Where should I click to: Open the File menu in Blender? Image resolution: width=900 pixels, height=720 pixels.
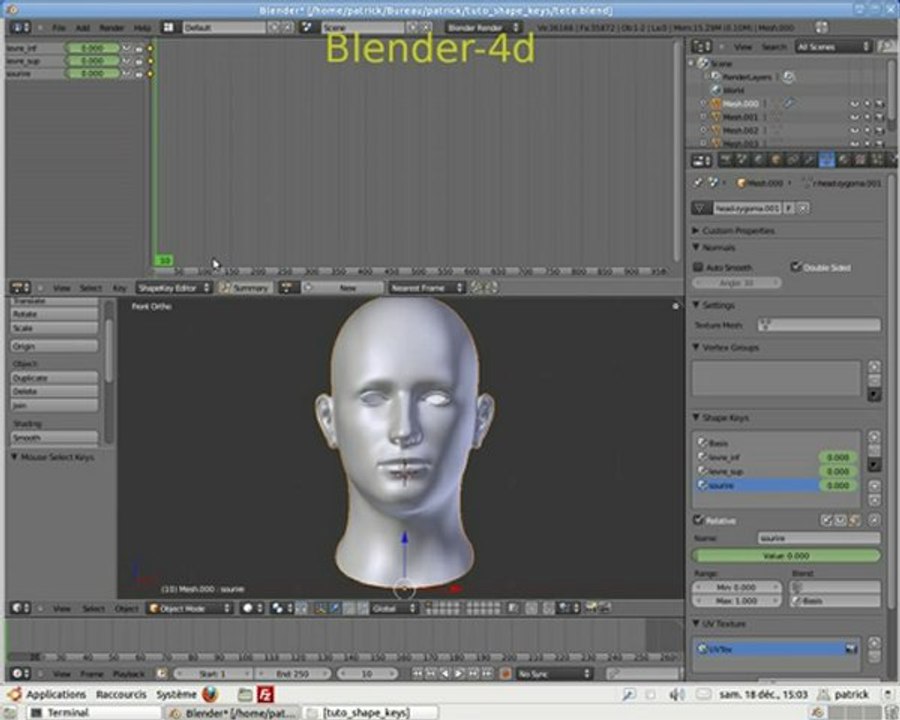click(59, 28)
